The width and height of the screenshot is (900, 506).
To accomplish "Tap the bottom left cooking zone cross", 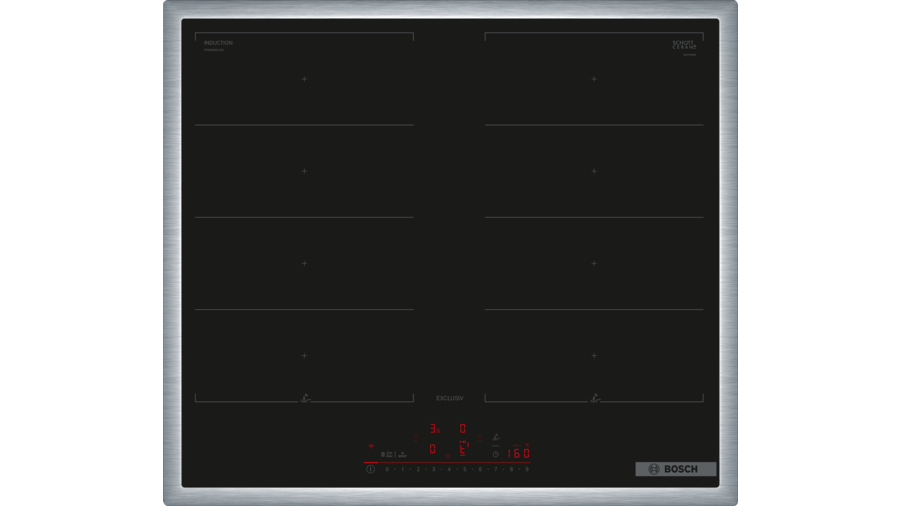I will [305, 355].
